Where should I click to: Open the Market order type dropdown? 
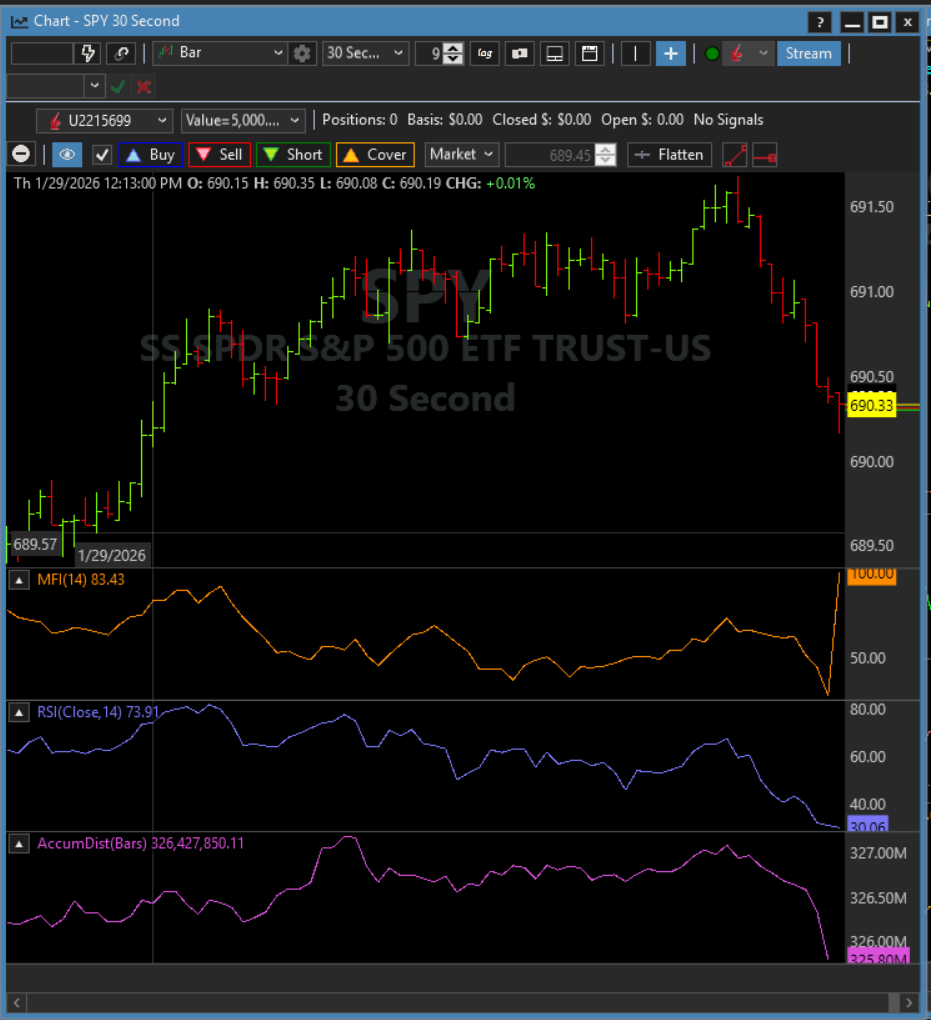(x=461, y=154)
